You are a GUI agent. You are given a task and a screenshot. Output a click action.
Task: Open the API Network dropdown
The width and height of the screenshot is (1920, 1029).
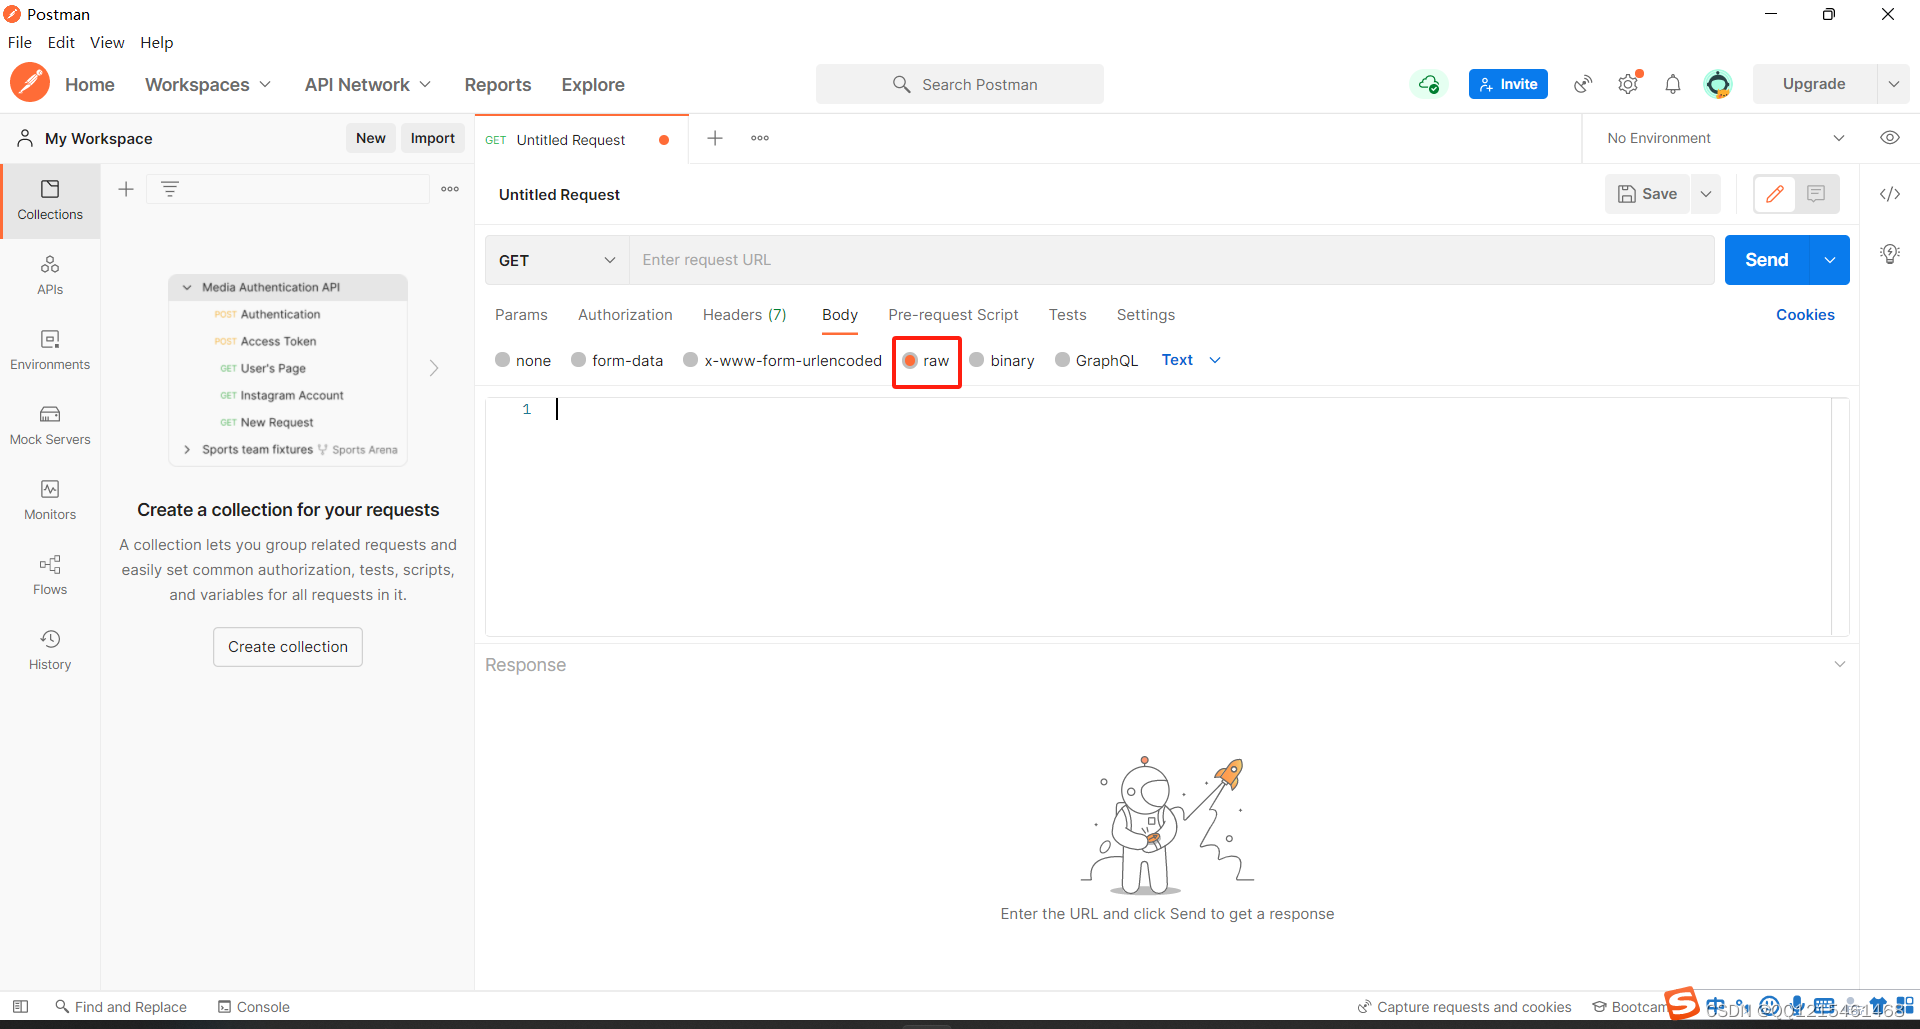[368, 85]
